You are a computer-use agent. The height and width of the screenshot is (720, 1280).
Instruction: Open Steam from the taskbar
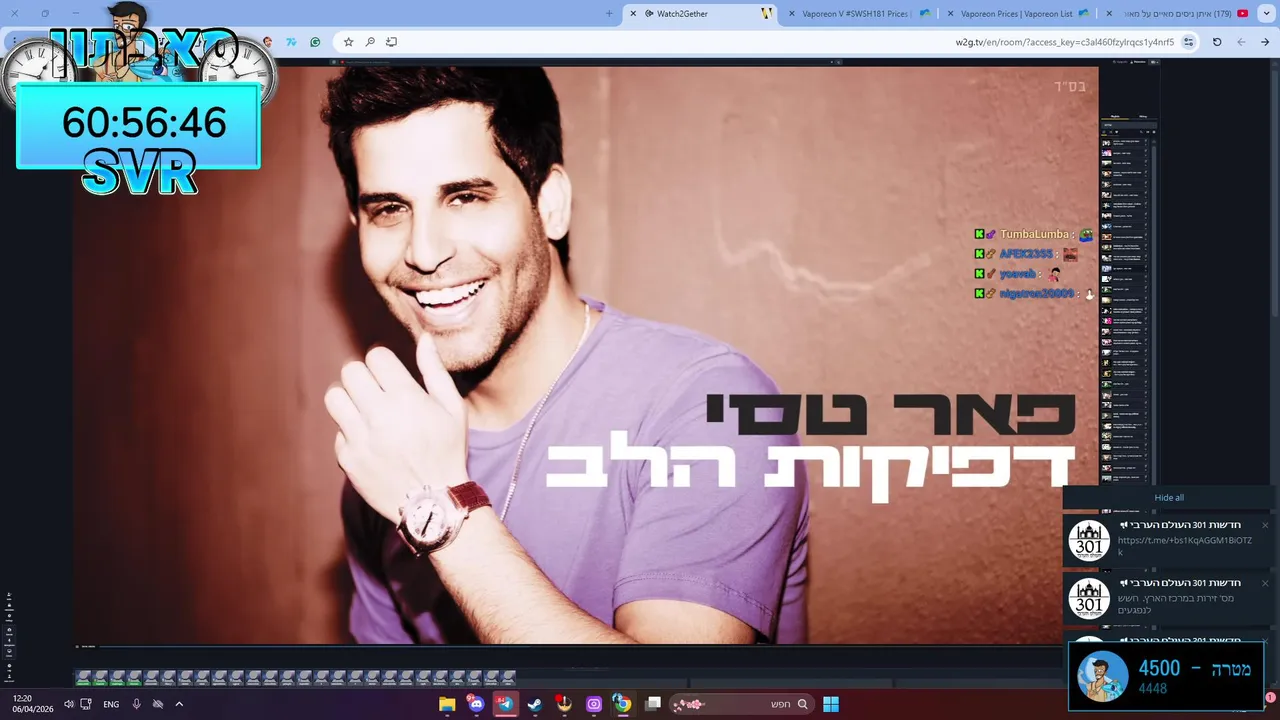[535, 704]
